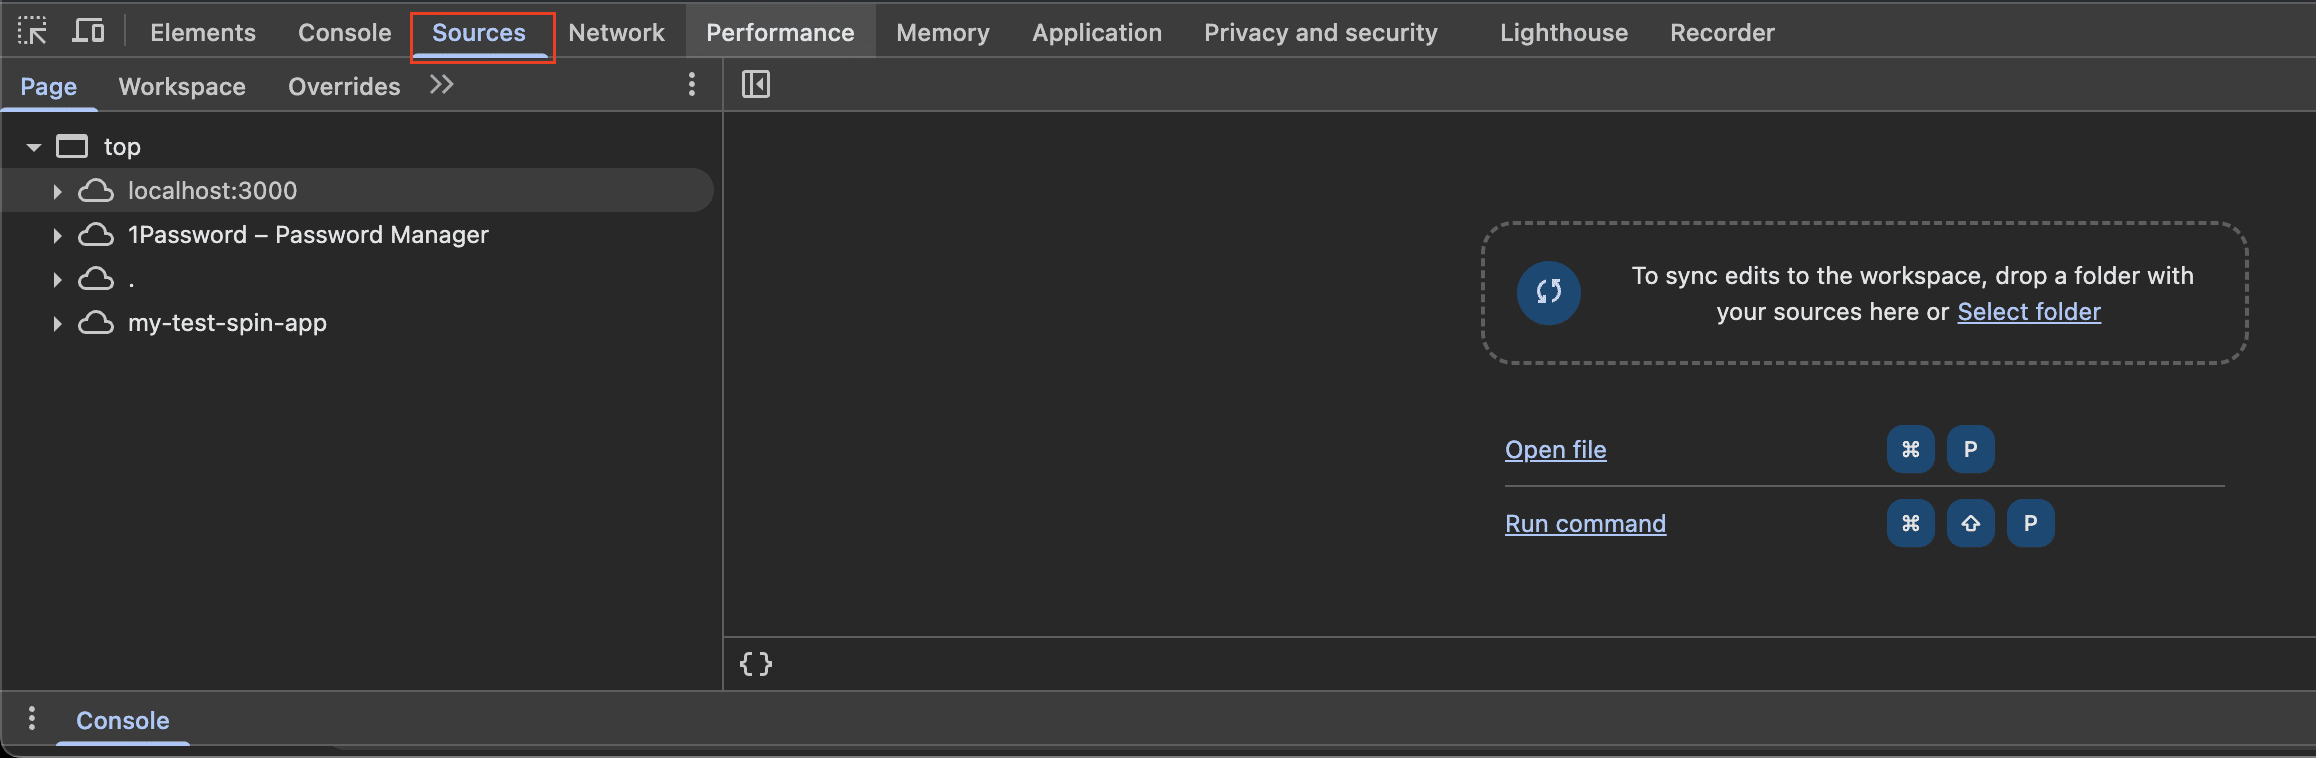
Task: Click the workspace sync circular icon
Action: click(x=1548, y=292)
